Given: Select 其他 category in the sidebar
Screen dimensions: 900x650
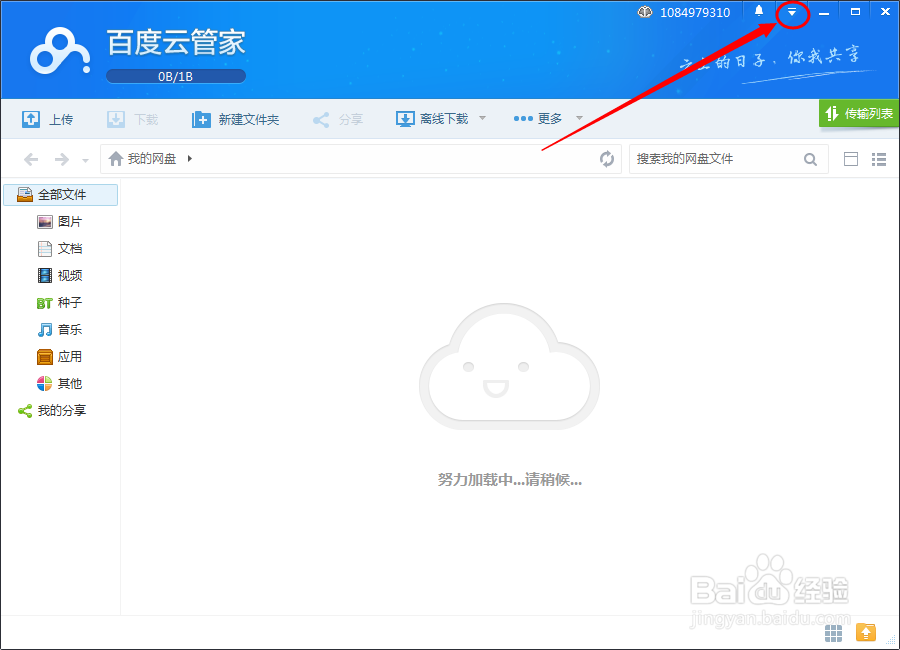Looking at the screenshot, I should [60, 384].
